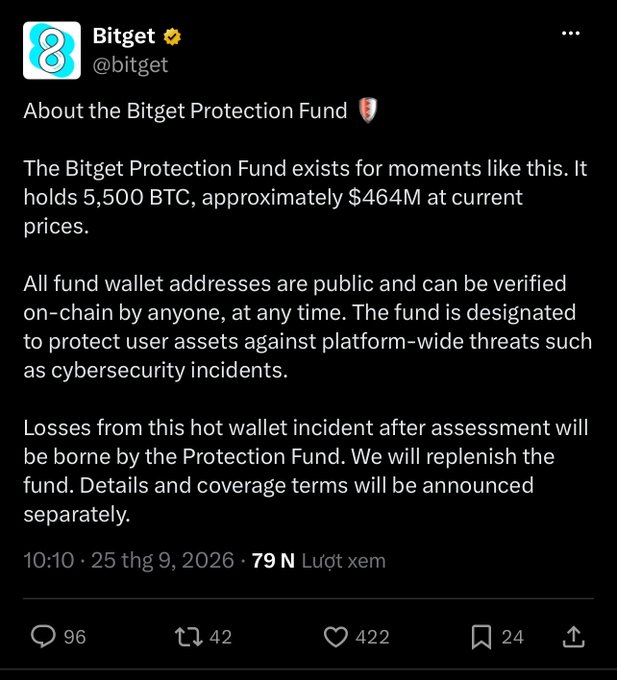Click the 42 reposts count
Viewport: 617px width, 680px height.
[x=220, y=637]
